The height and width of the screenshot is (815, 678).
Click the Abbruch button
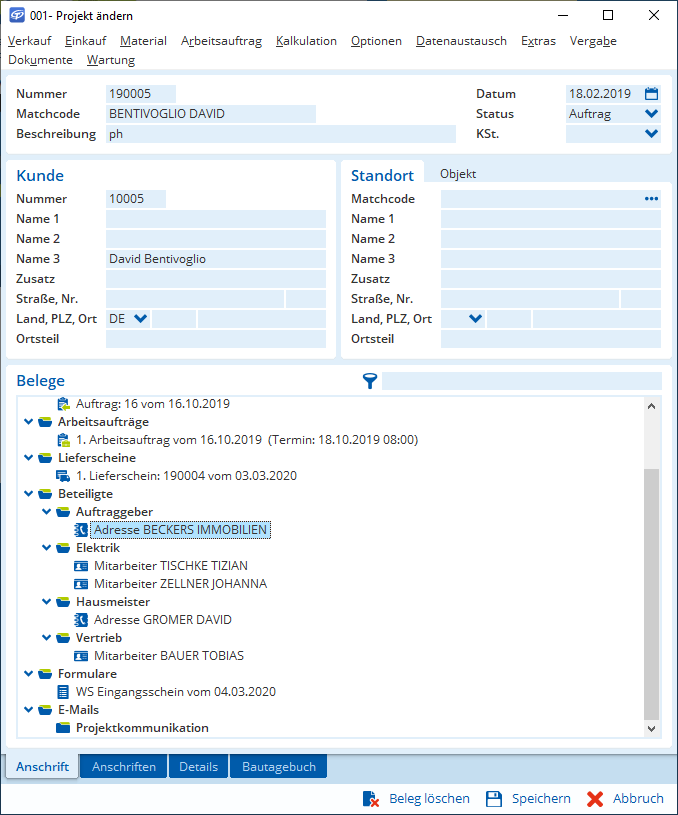625,799
